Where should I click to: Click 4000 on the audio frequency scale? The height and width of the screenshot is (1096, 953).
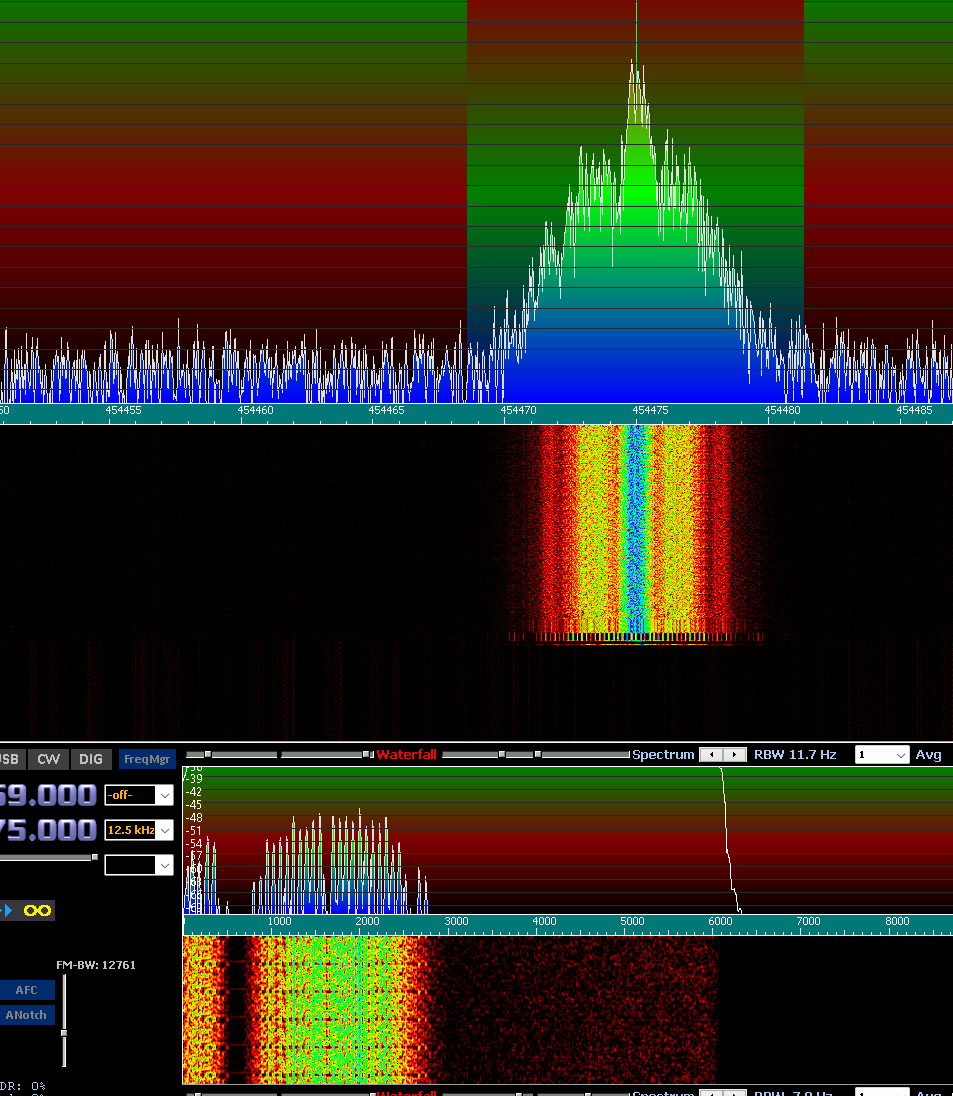544,921
